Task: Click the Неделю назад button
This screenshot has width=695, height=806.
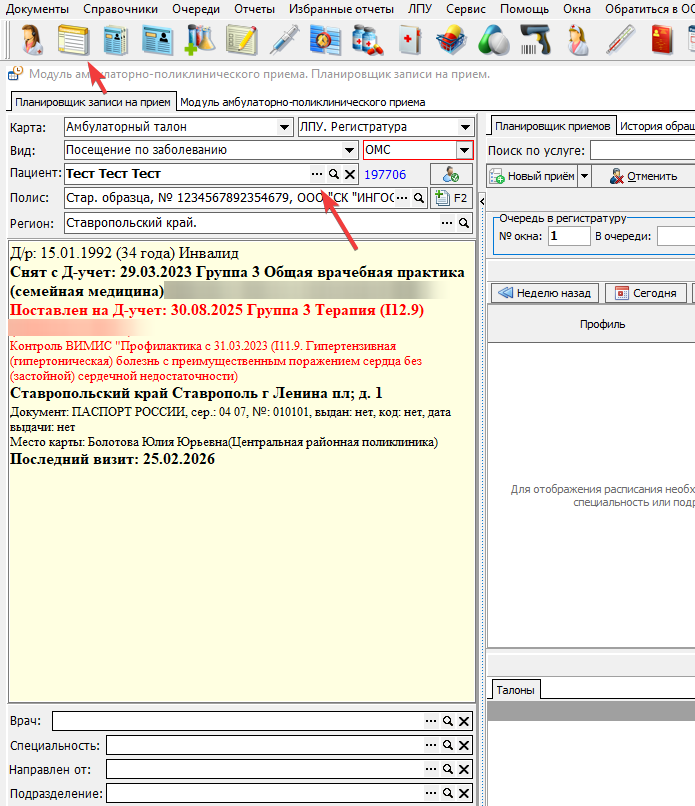Action: pyautogui.click(x=545, y=293)
